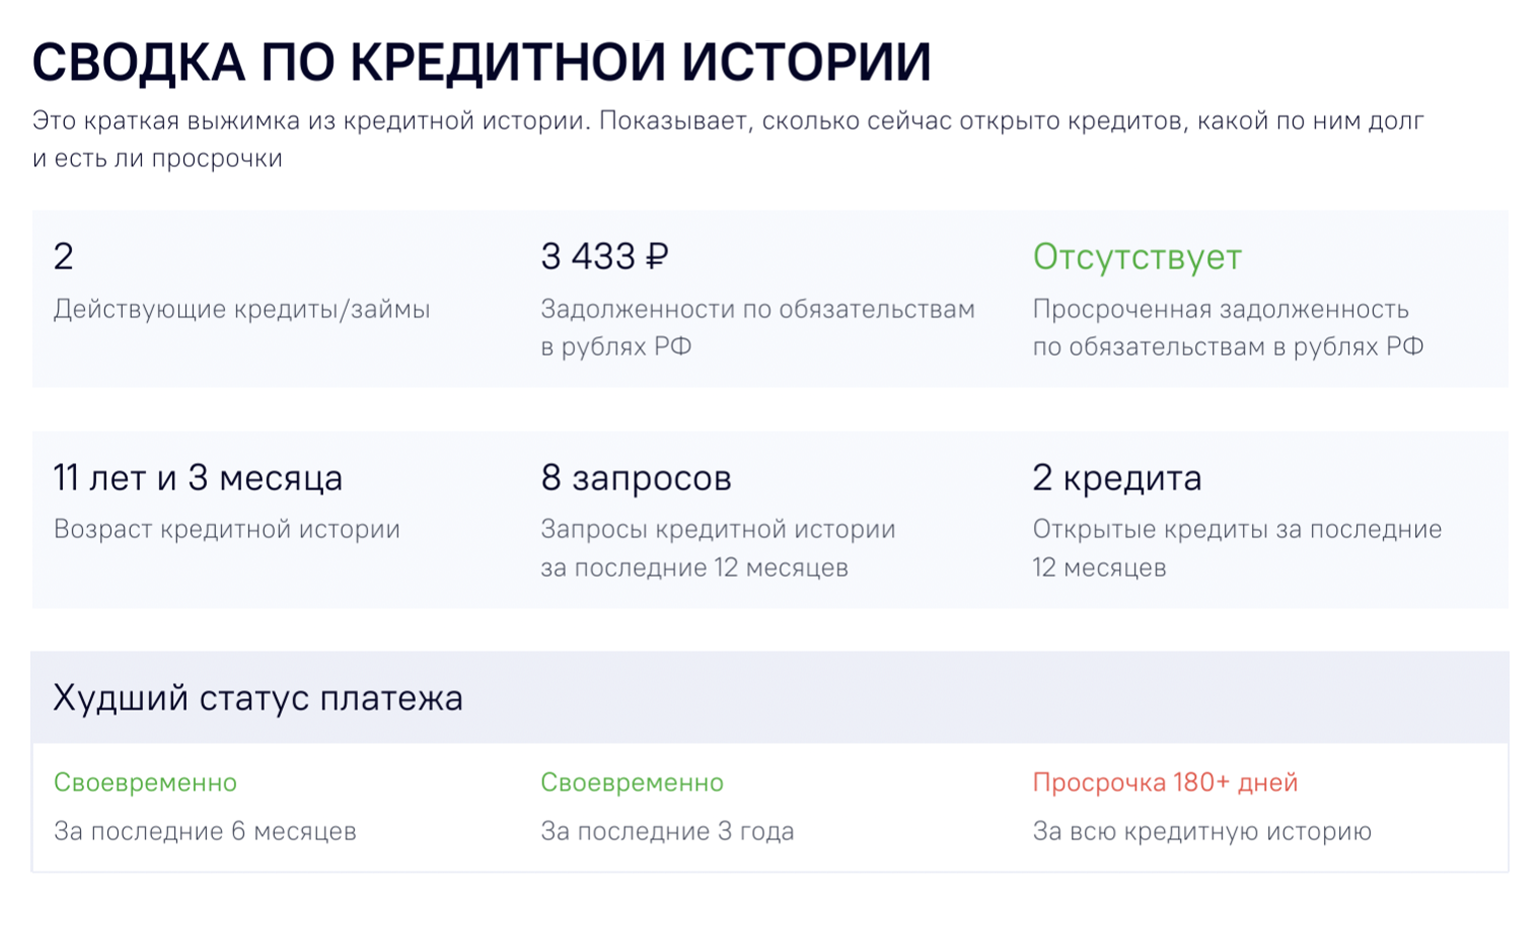Click the label "Возраст кредитной истории"

[227, 529]
